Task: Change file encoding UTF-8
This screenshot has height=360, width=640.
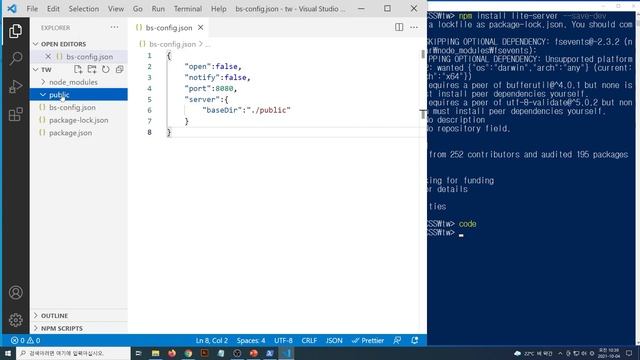Action: click(x=283, y=340)
